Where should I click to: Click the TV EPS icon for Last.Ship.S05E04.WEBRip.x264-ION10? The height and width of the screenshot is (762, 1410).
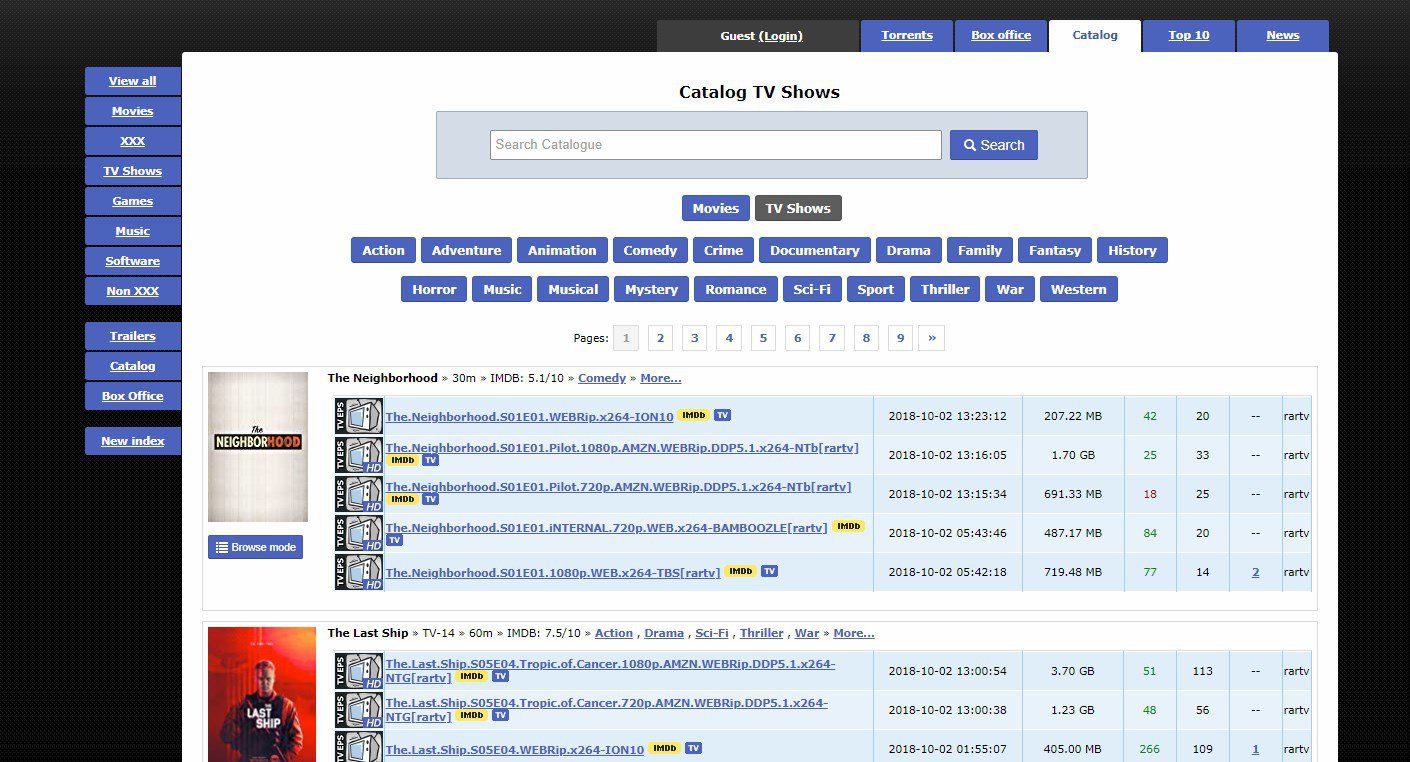pyautogui.click(x=359, y=748)
